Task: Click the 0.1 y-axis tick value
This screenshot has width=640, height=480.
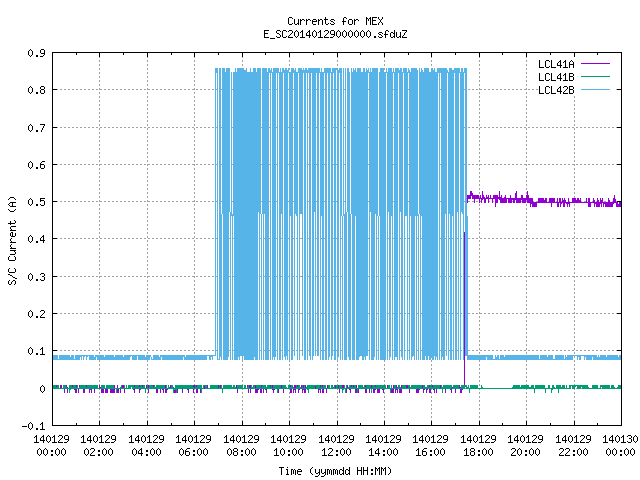Action: click(x=37, y=351)
